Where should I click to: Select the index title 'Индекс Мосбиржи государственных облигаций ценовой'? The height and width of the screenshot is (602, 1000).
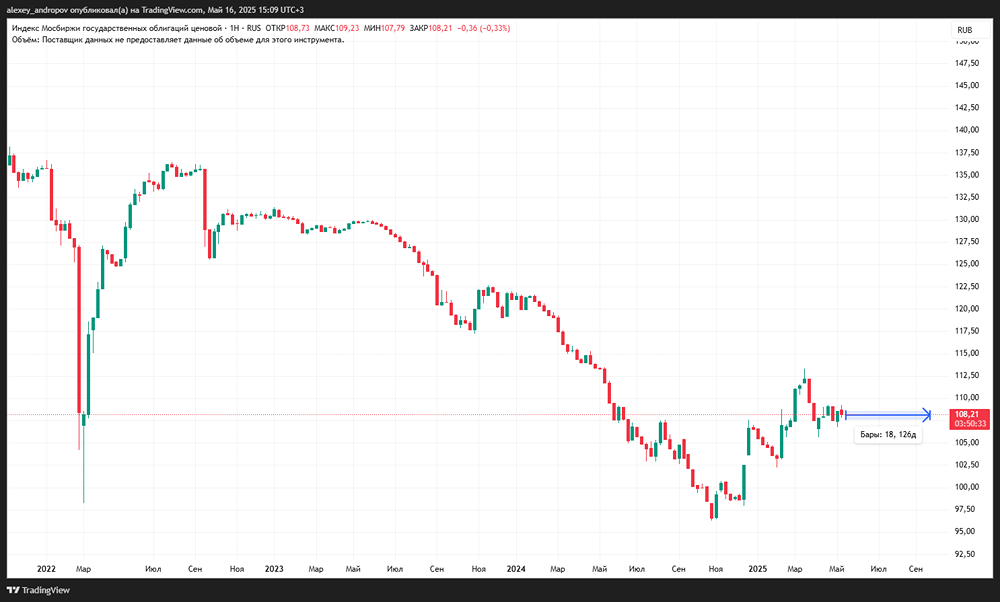117,28
